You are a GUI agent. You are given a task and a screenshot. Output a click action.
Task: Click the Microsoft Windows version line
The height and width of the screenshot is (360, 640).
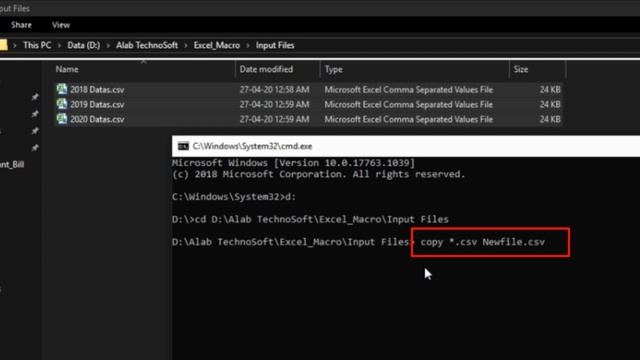[x=293, y=163]
